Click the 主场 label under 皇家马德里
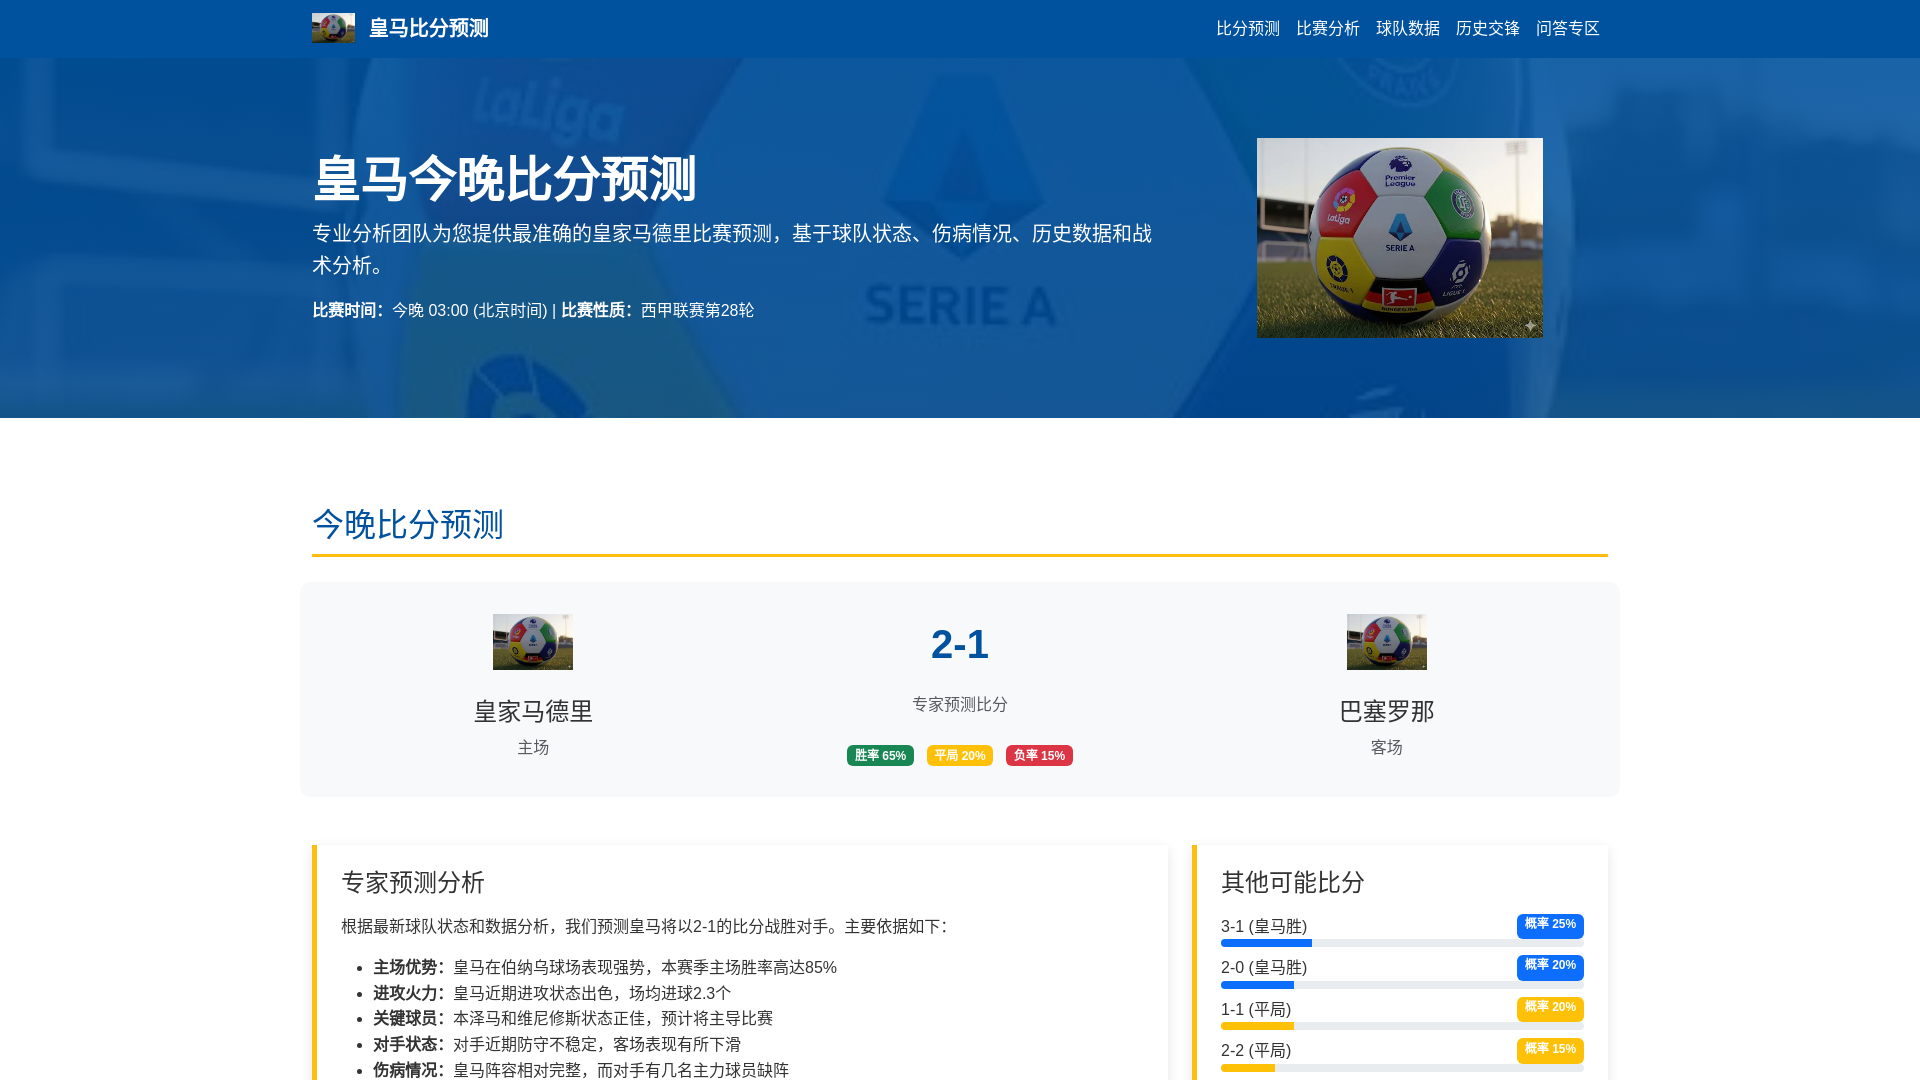Image resolution: width=1920 pixels, height=1080 pixels. pyautogui.click(x=533, y=748)
